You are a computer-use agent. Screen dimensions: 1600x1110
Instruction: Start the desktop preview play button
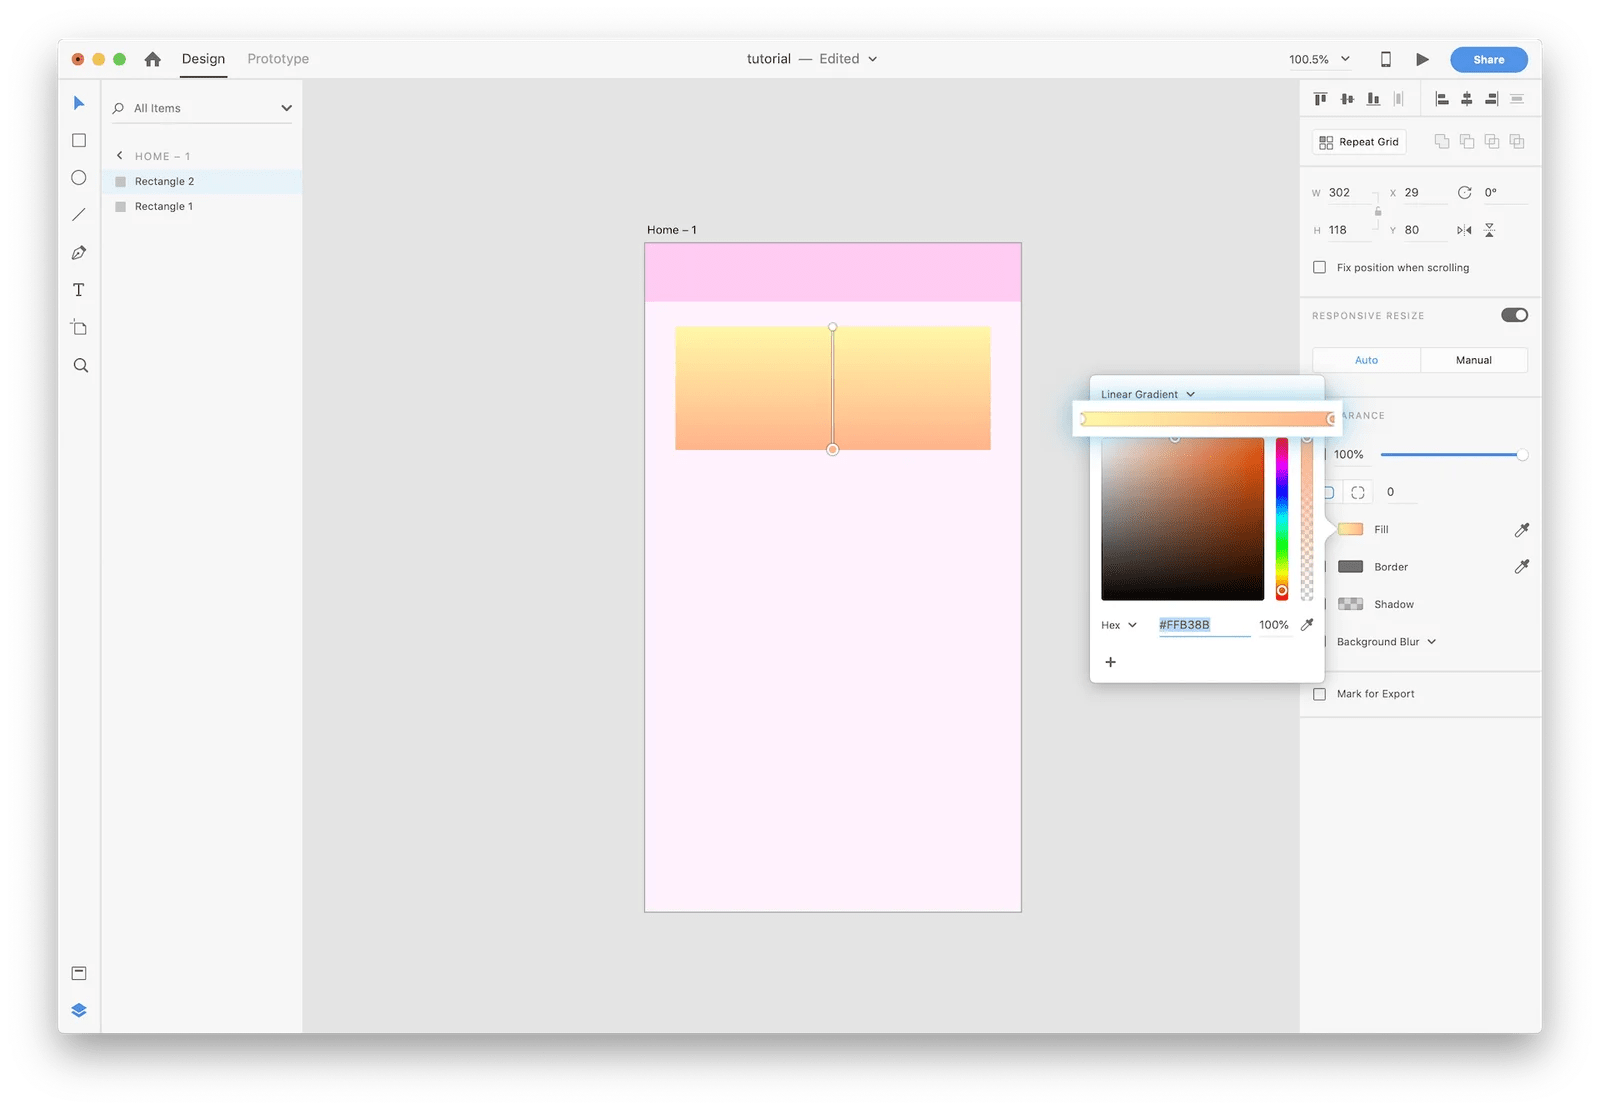pos(1422,59)
